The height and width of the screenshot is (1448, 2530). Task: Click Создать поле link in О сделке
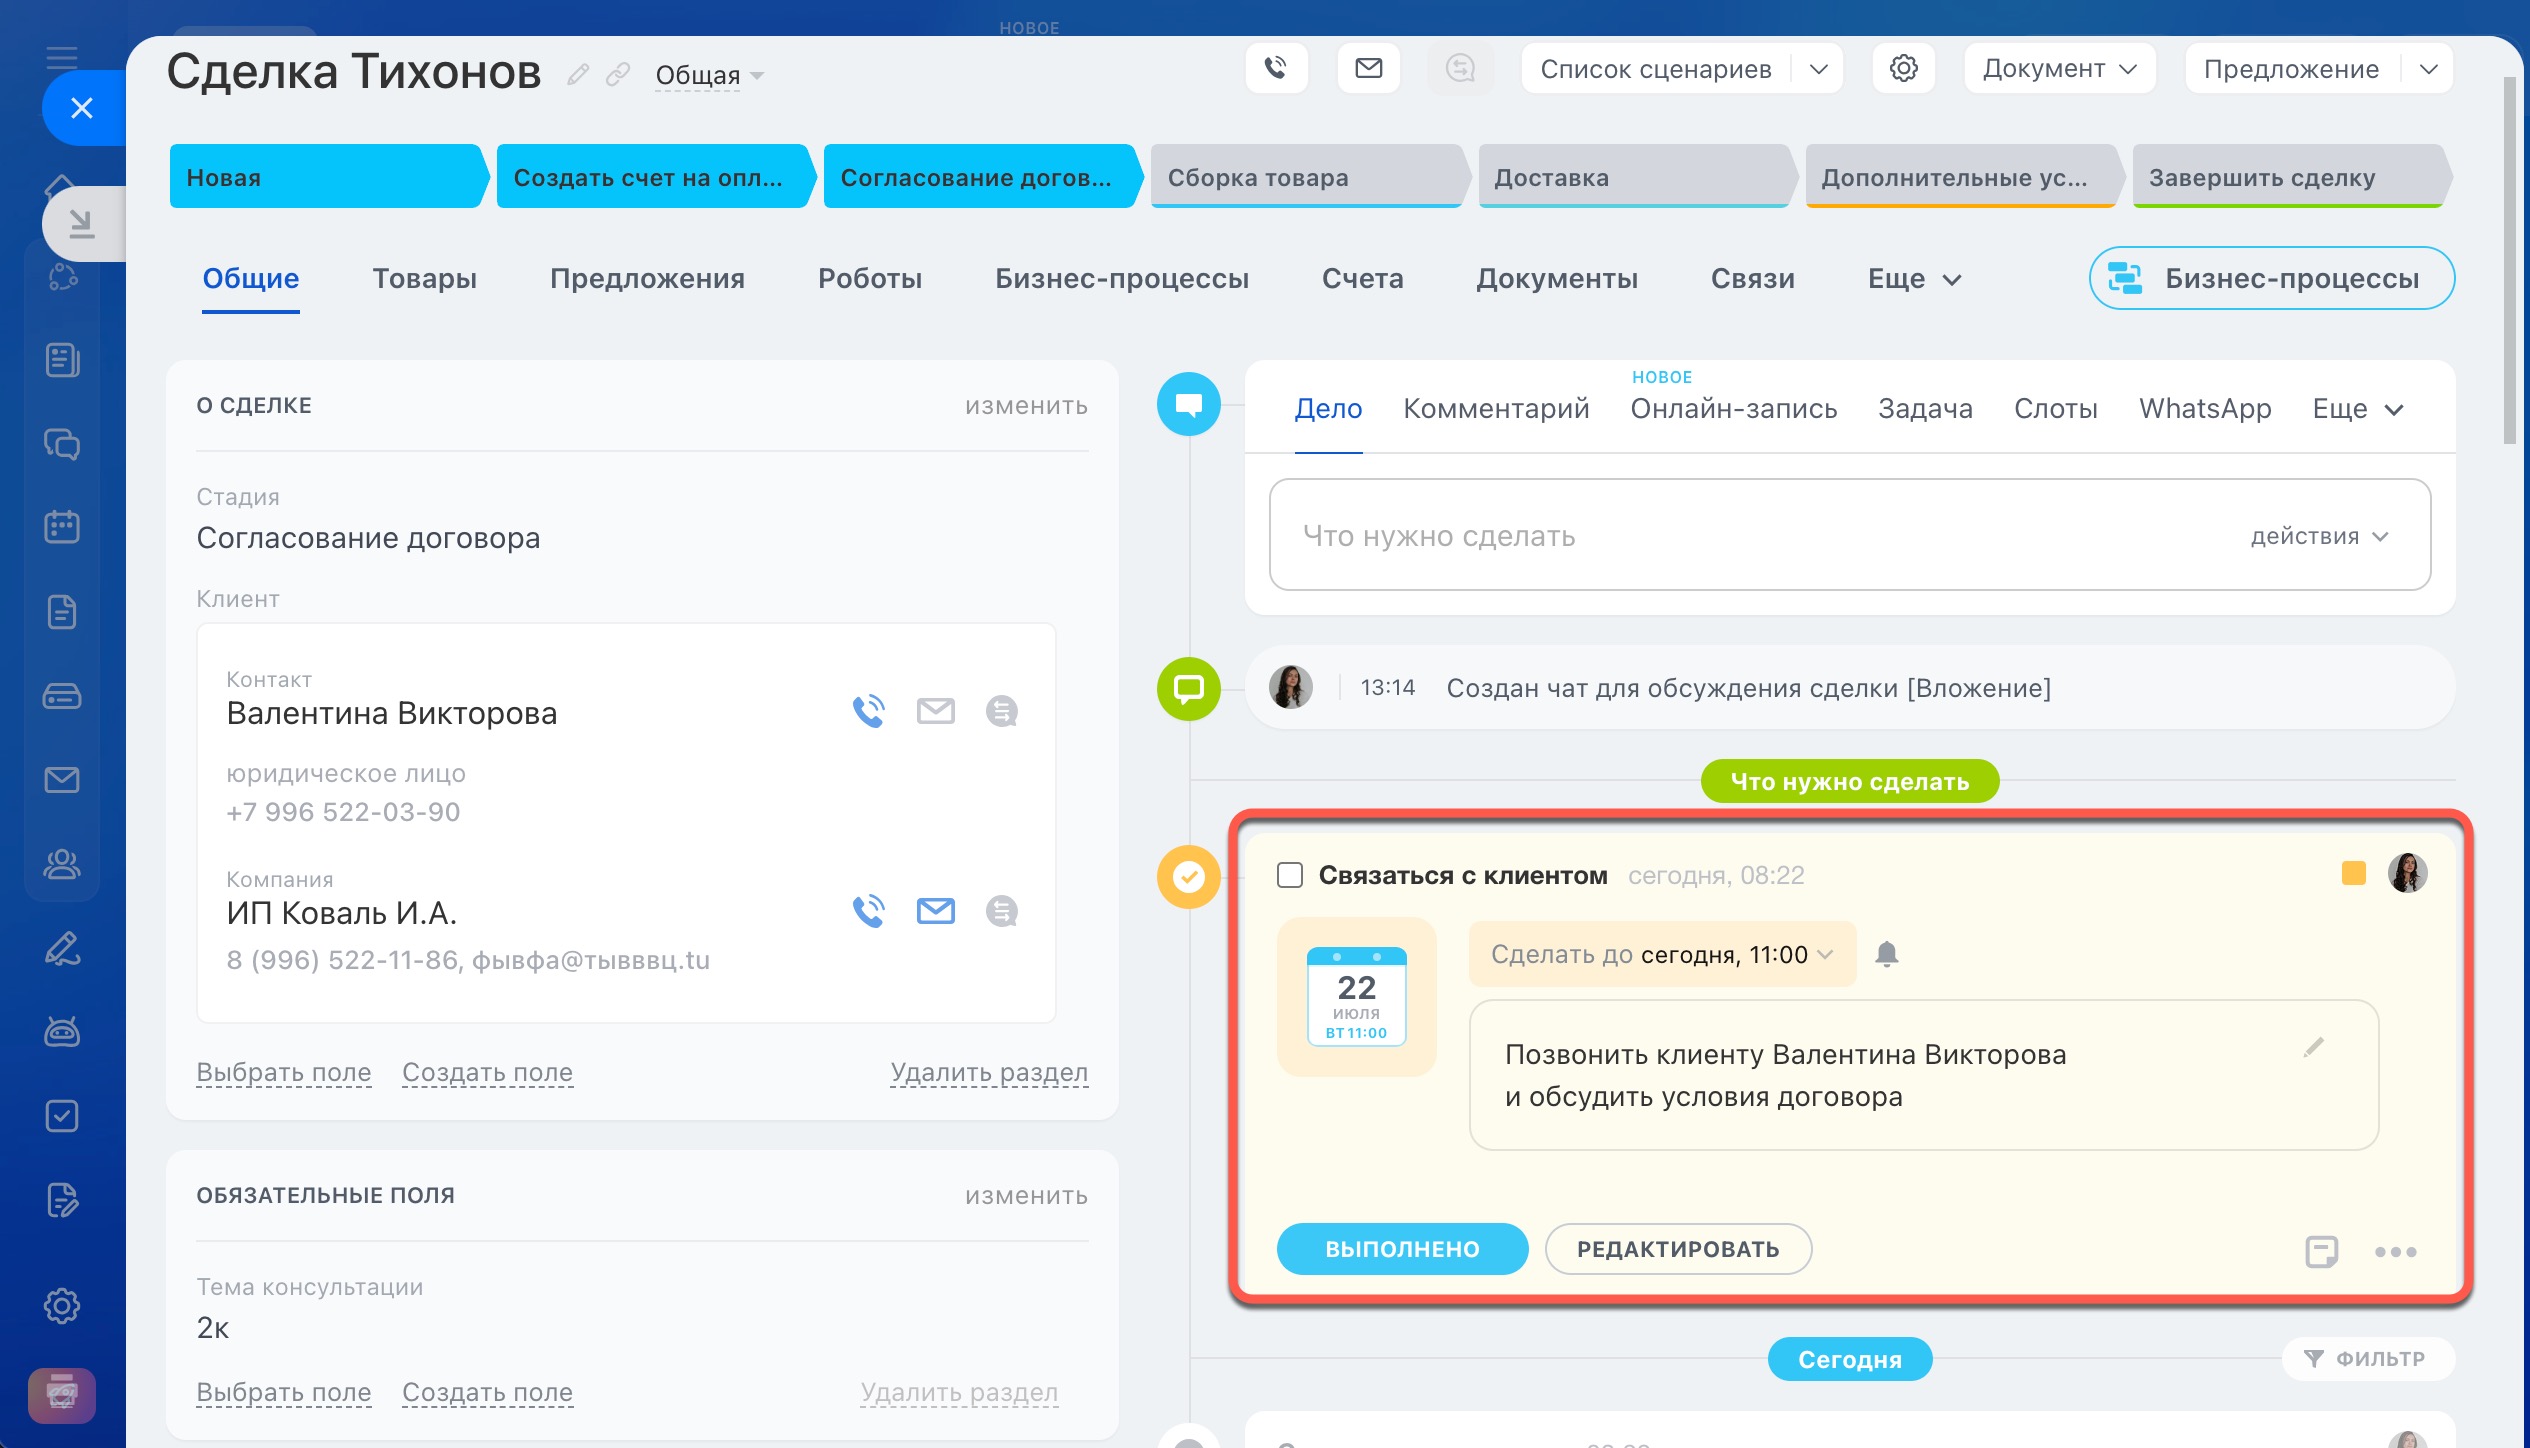pos(487,1072)
